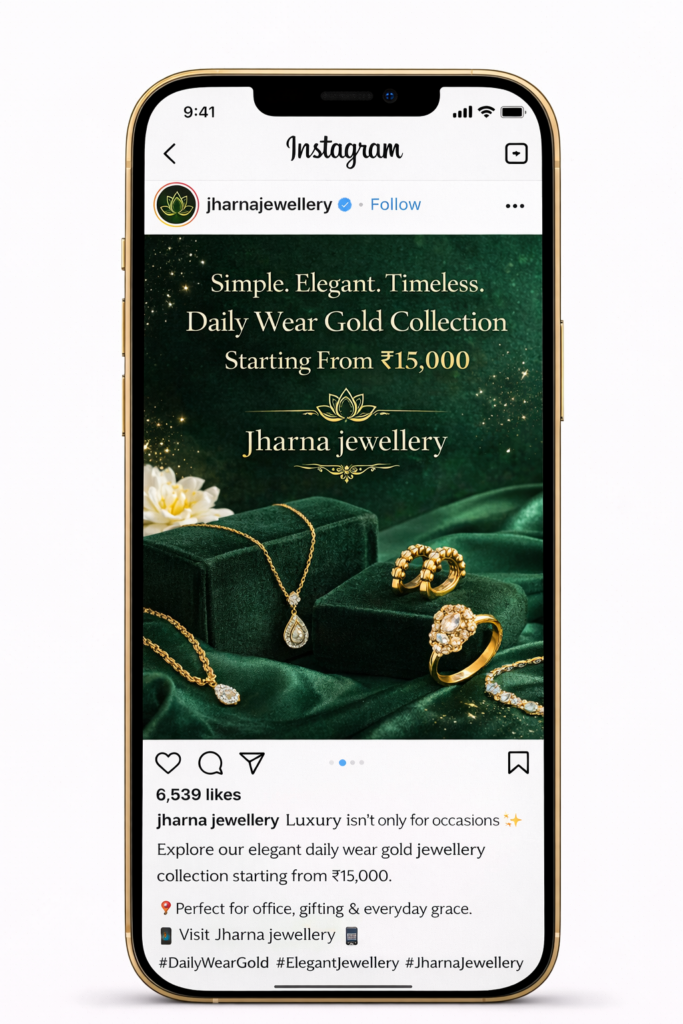Click the verified badge icon

click(345, 205)
